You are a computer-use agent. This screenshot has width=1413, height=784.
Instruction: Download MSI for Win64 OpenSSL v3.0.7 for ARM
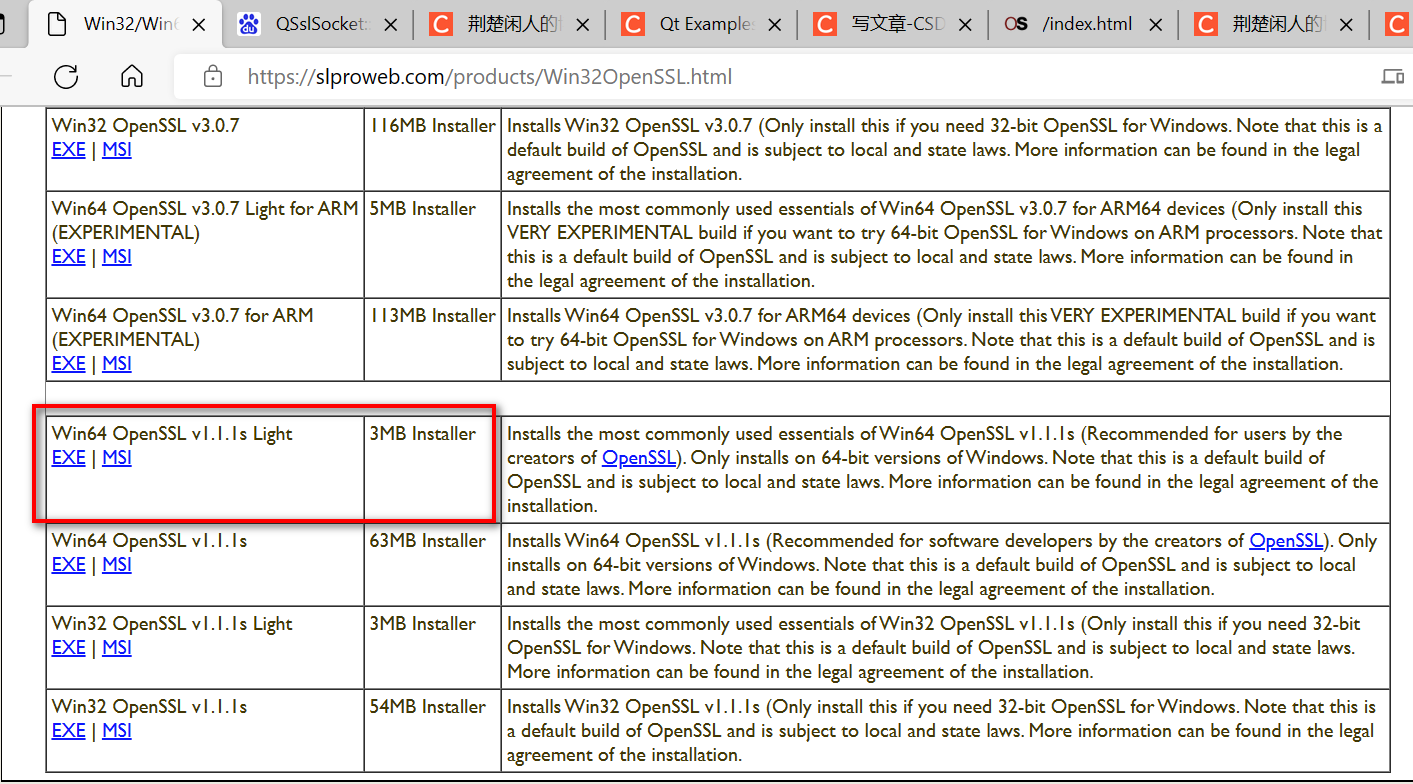(117, 364)
